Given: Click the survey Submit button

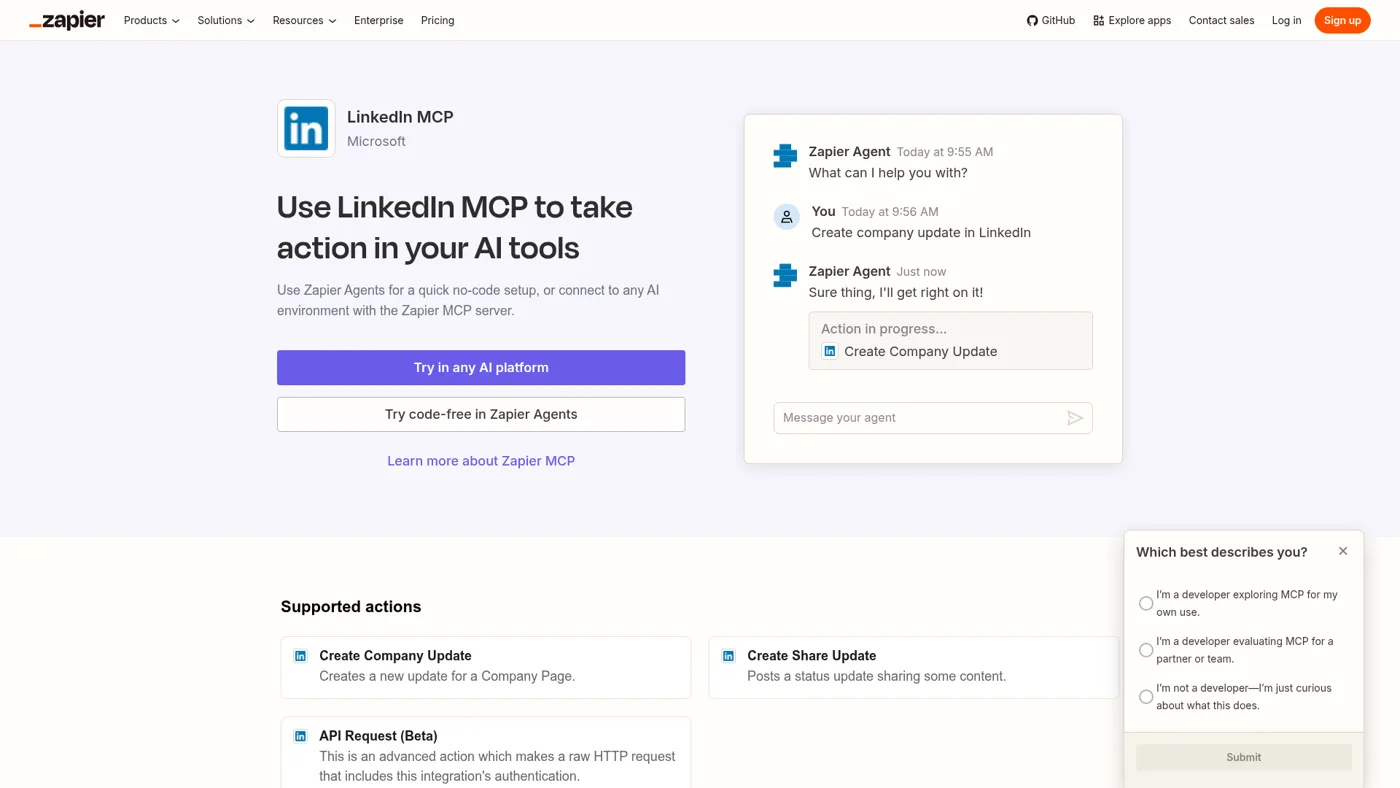Looking at the screenshot, I should coord(1243,757).
